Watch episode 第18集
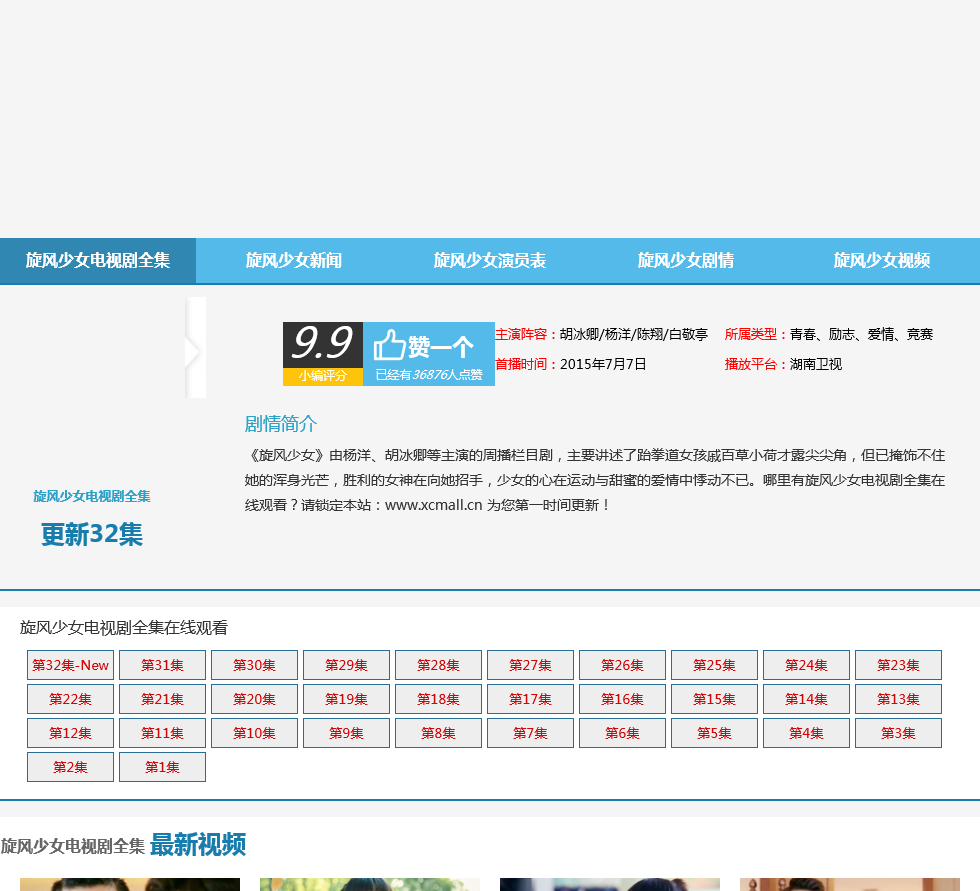 [x=438, y=699]
